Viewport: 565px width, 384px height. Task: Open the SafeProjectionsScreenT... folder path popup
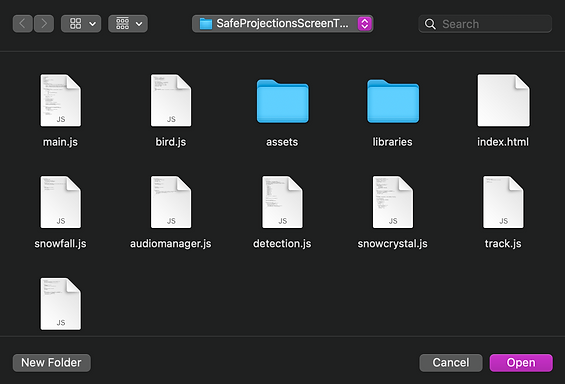point(283,24)
